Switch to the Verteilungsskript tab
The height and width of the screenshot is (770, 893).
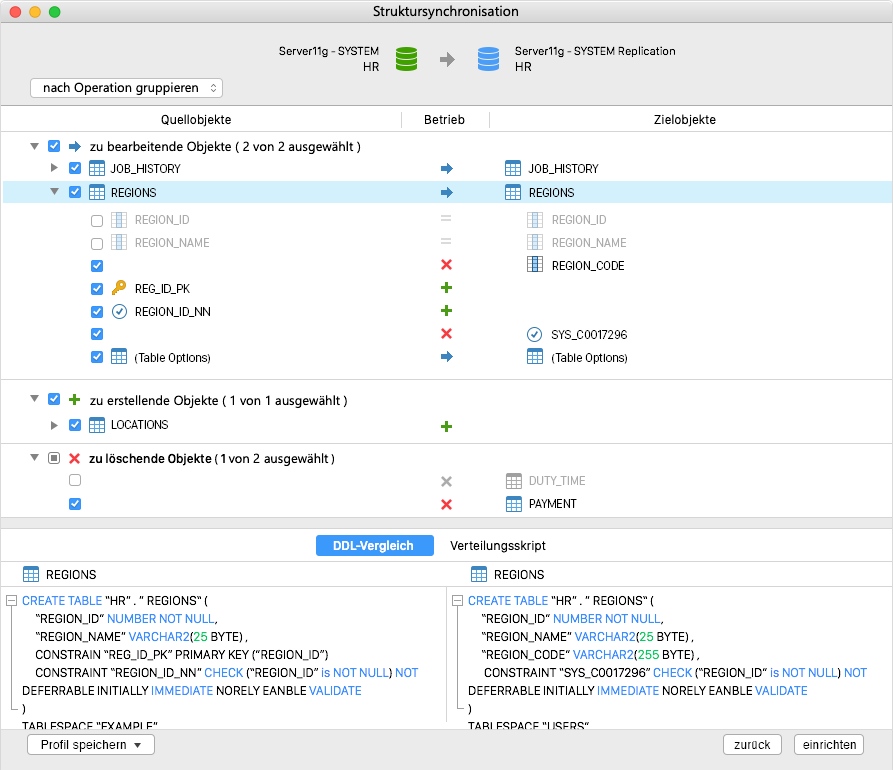(498, 546)
